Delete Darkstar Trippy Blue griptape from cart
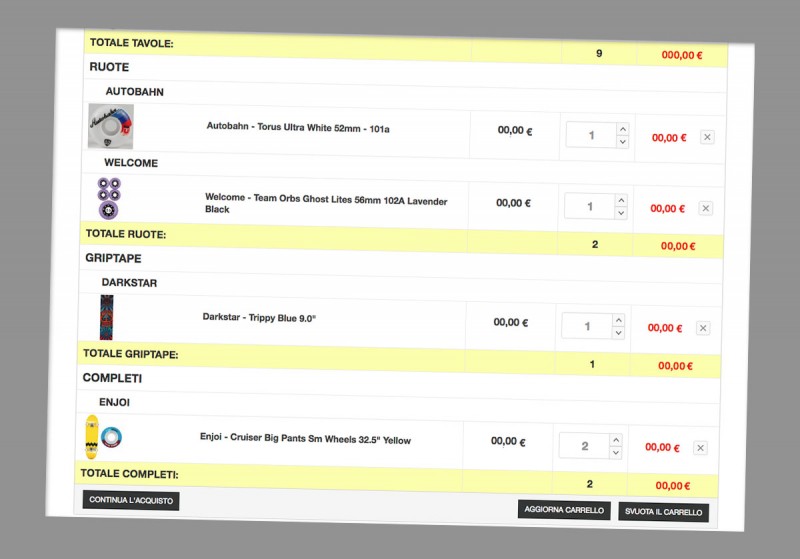 703,328
